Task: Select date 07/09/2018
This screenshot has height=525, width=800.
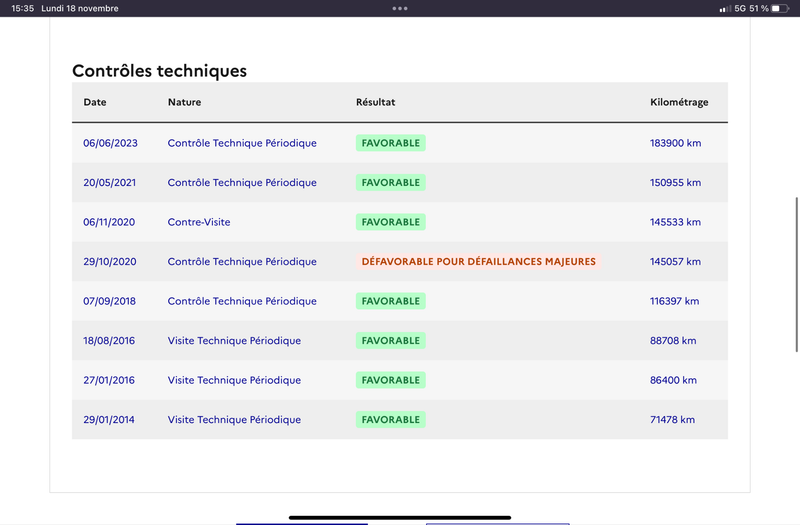Action: pyautogui.click(x=109, y=301)
